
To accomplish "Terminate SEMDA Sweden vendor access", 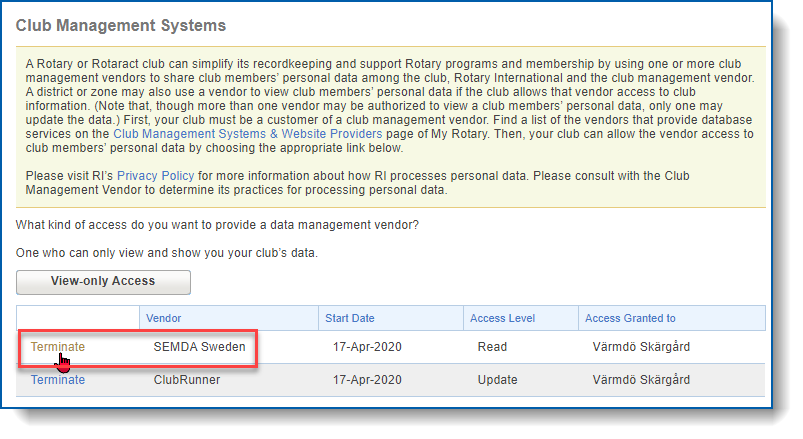I will coord(58,347).
